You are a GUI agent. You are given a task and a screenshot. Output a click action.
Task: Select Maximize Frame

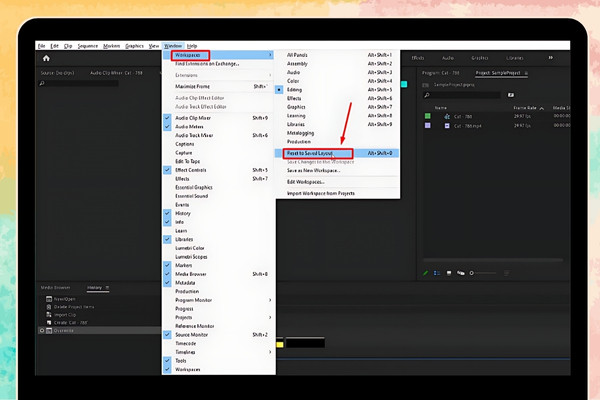218,87
